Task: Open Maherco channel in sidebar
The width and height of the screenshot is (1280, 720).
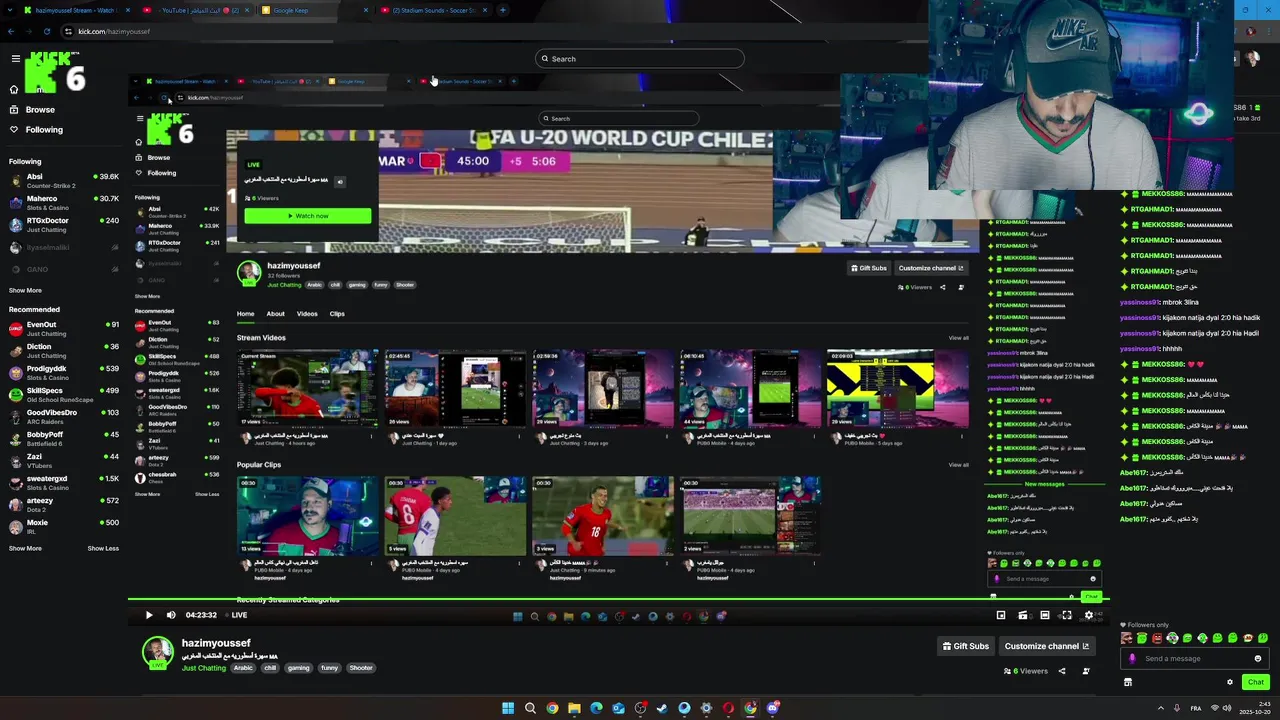Action: tap(62, 203)
